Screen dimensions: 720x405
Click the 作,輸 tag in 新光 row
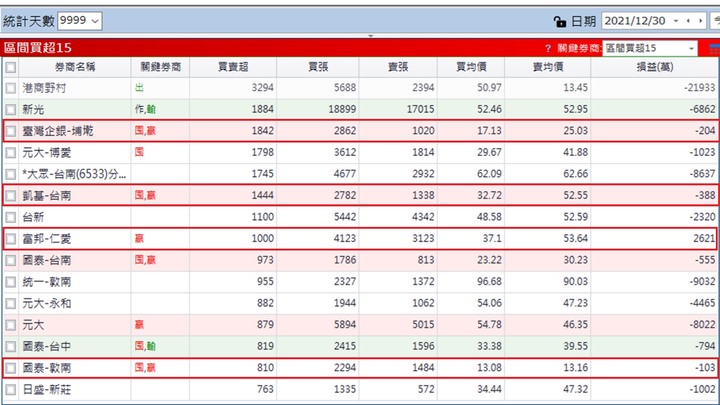tap(145, 109)
